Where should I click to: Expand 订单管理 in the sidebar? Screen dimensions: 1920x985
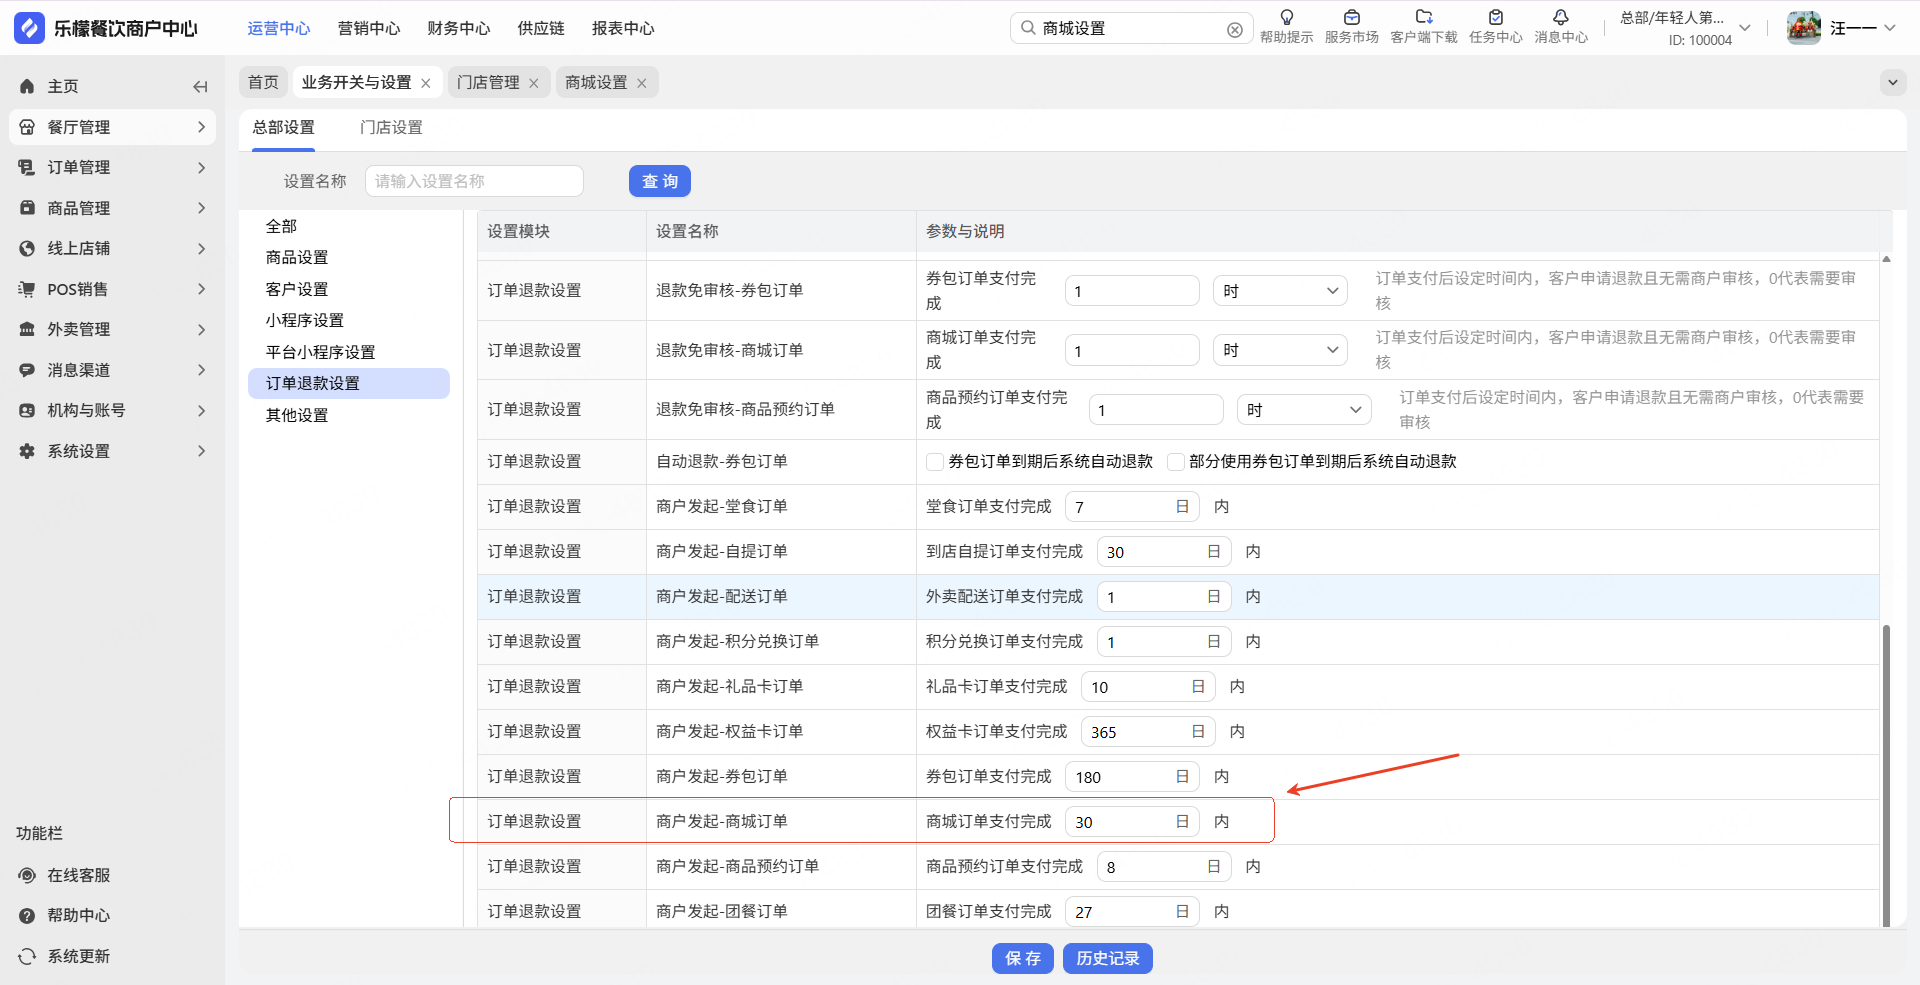point(112,168)
